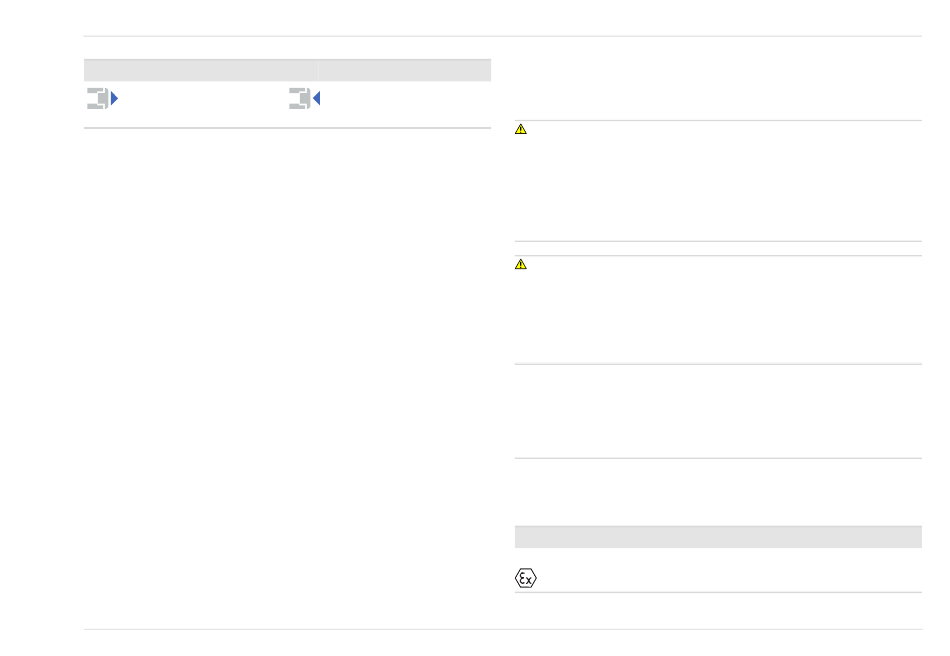Click the blank left column area below the table

[x=287, y=376]
